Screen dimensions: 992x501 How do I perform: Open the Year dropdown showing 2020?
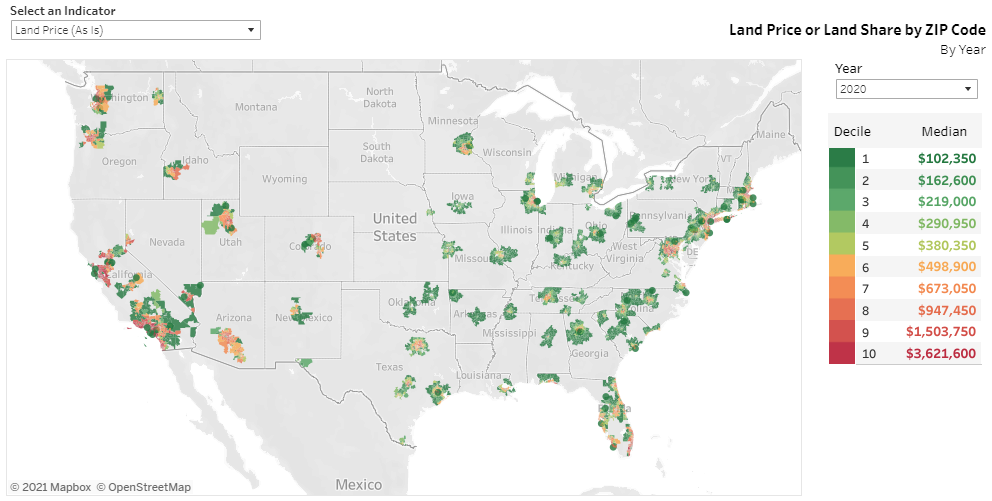(907, 89)
